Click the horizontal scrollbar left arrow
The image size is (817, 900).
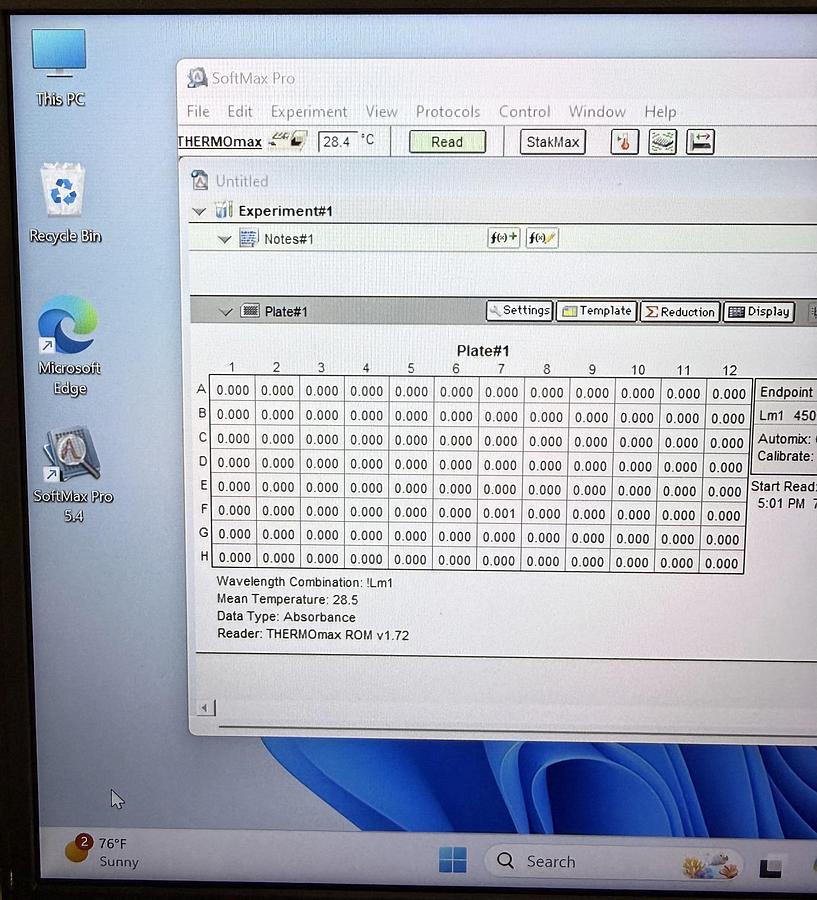point(204,708)
